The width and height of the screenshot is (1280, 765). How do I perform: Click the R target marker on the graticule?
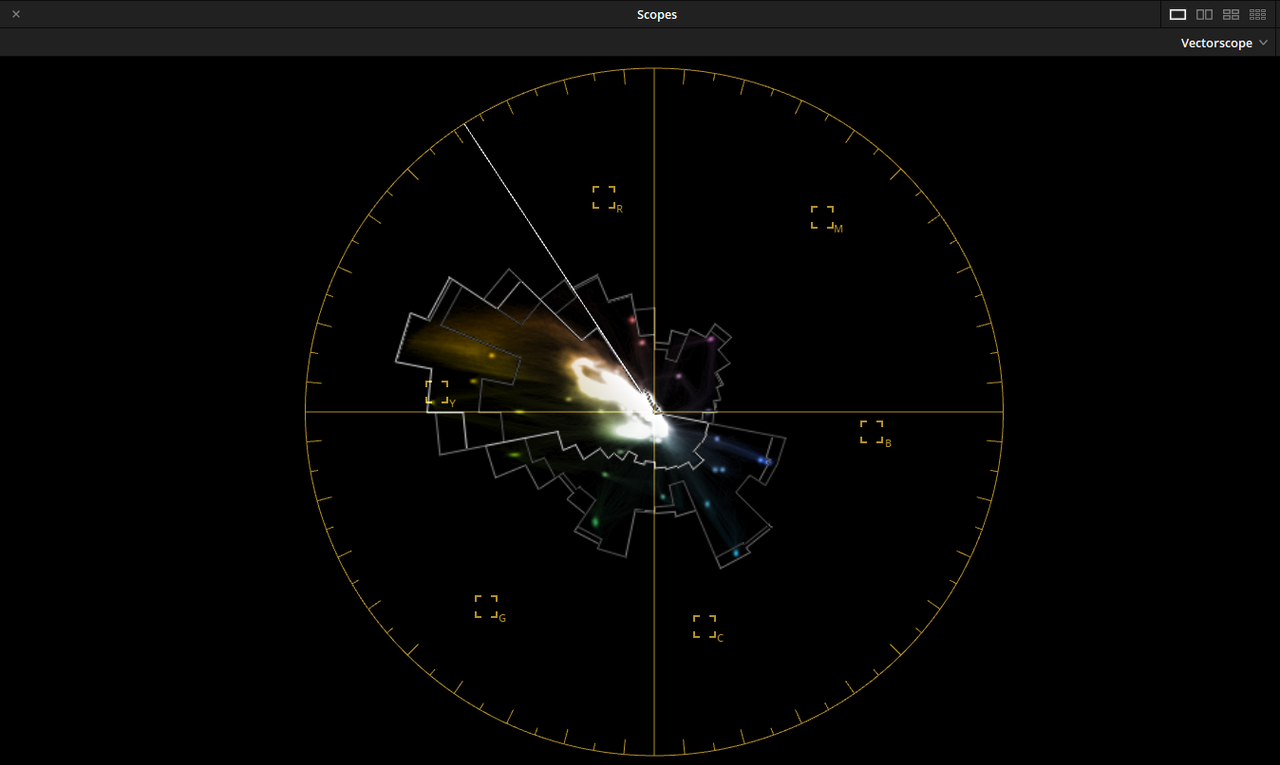point(604,196)
